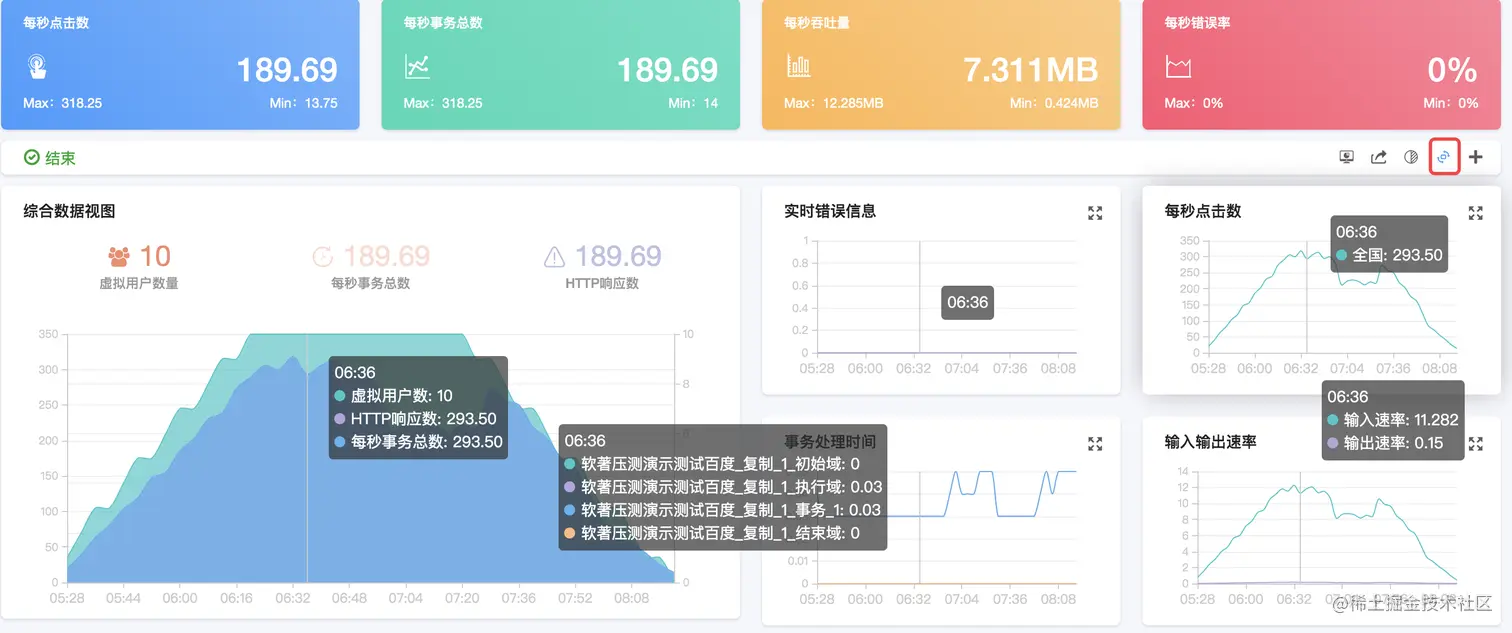Click the 执行域: 0.03 tooltip row
The image size is (1512, 633).
pyautogui.click(x=724, y=487)
